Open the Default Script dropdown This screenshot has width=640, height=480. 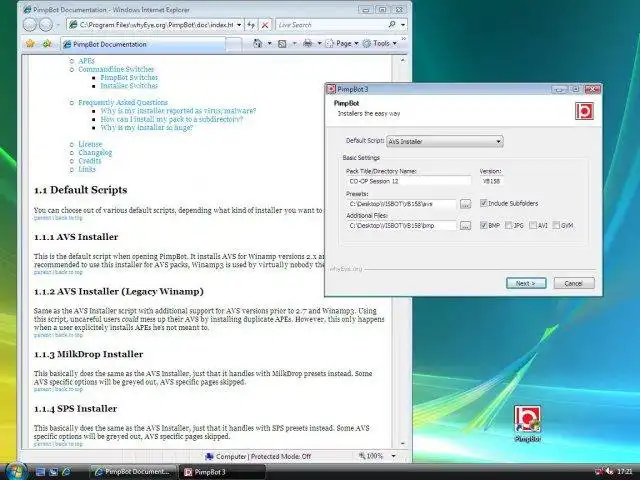(444, 141)
